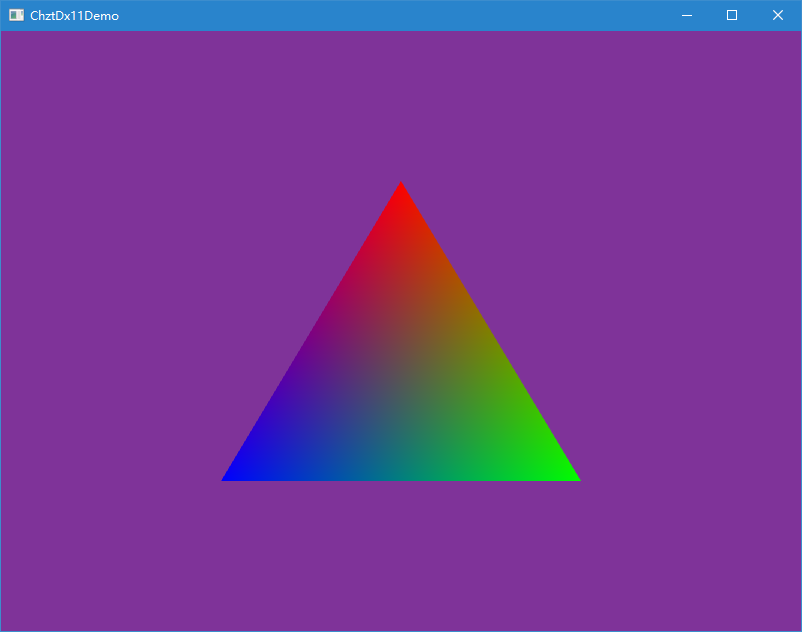Click the center of the gradient triangle
802x632 pixels.
pos(401,381)
